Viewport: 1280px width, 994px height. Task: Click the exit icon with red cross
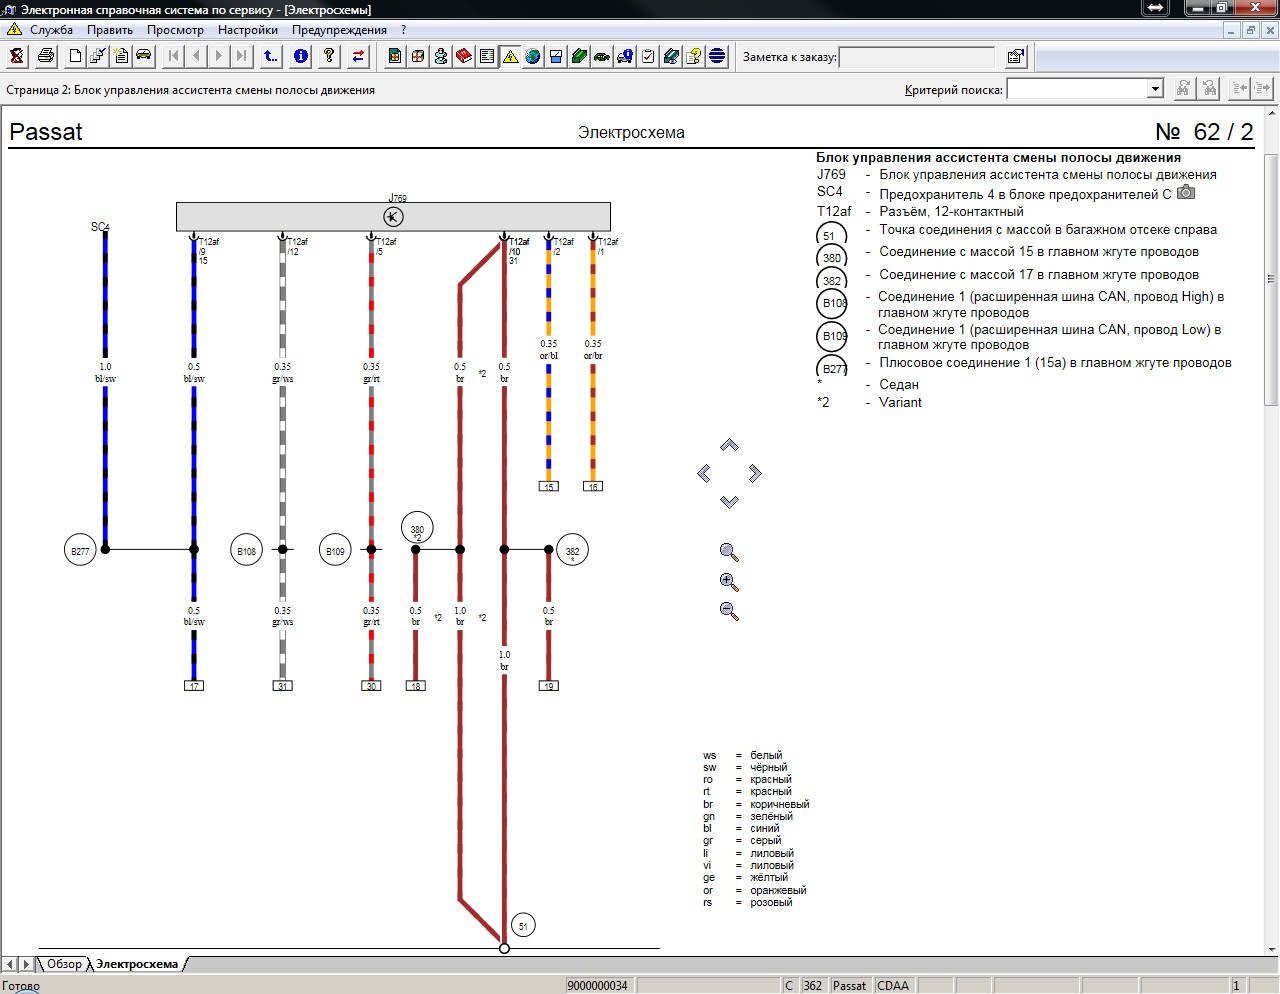pyautogui.click(x=17, y=57)
